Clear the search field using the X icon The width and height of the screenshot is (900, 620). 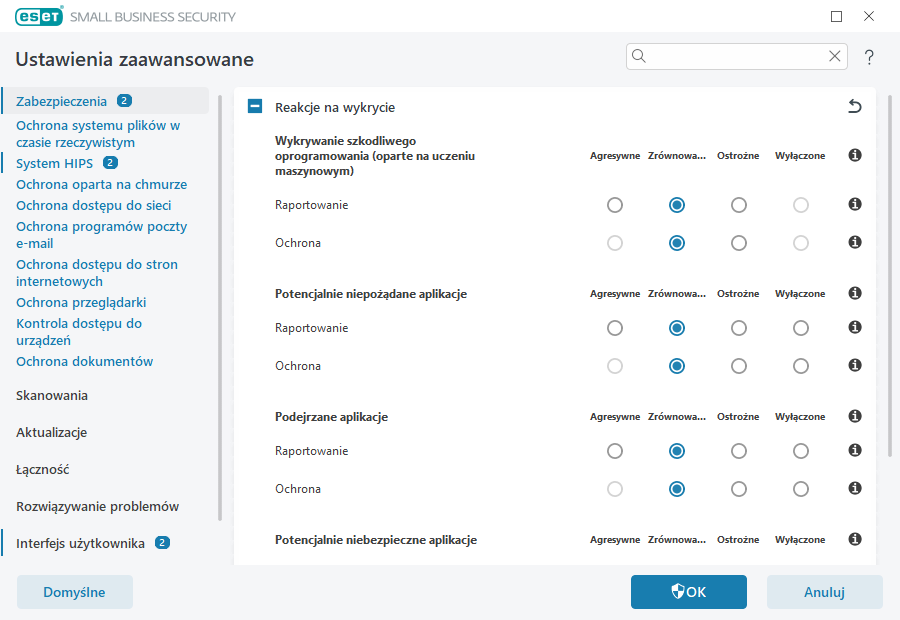coord(835,56)
